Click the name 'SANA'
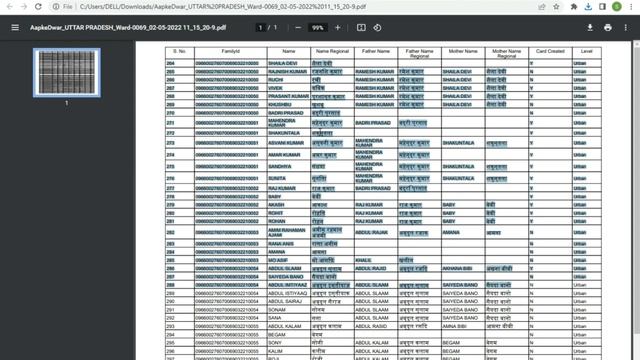The width and height of the screenshot is (640, 360). [x=275, y=318]
